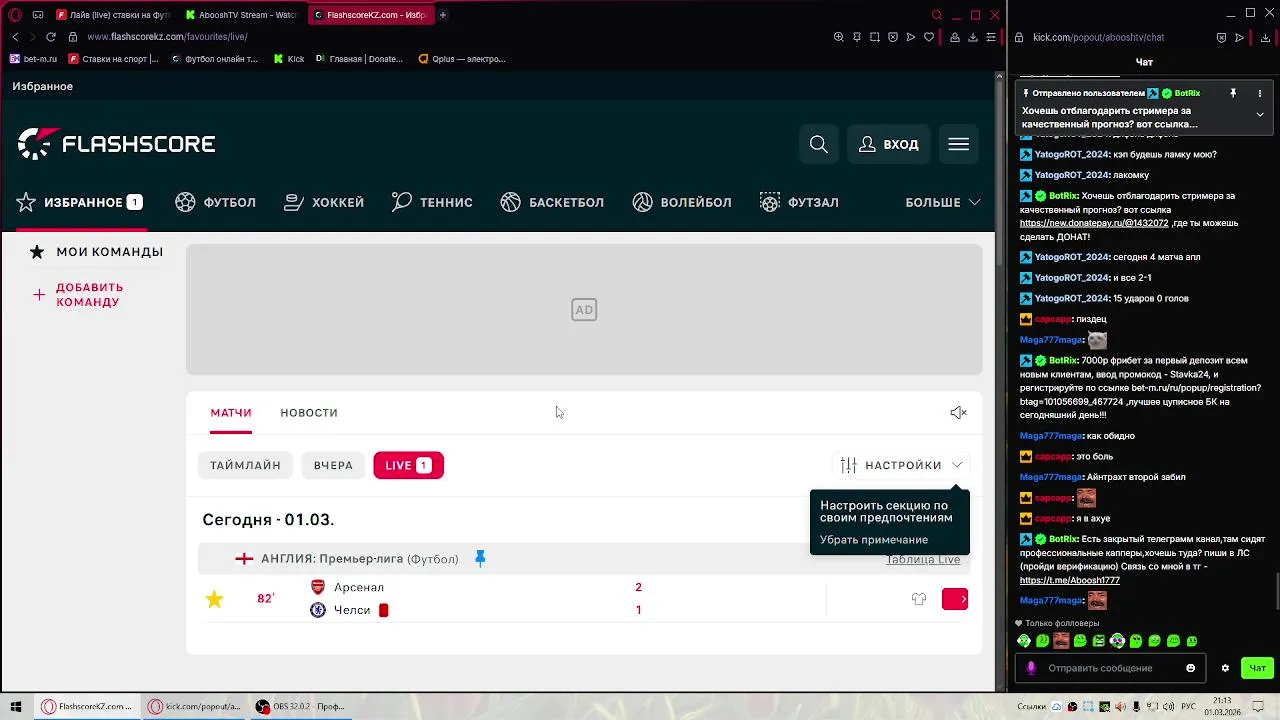Image resolution: width=1280 pixels, height=720 pixels.
Task: Click the browser zoom magnifier icon
Action: (839, 37)
